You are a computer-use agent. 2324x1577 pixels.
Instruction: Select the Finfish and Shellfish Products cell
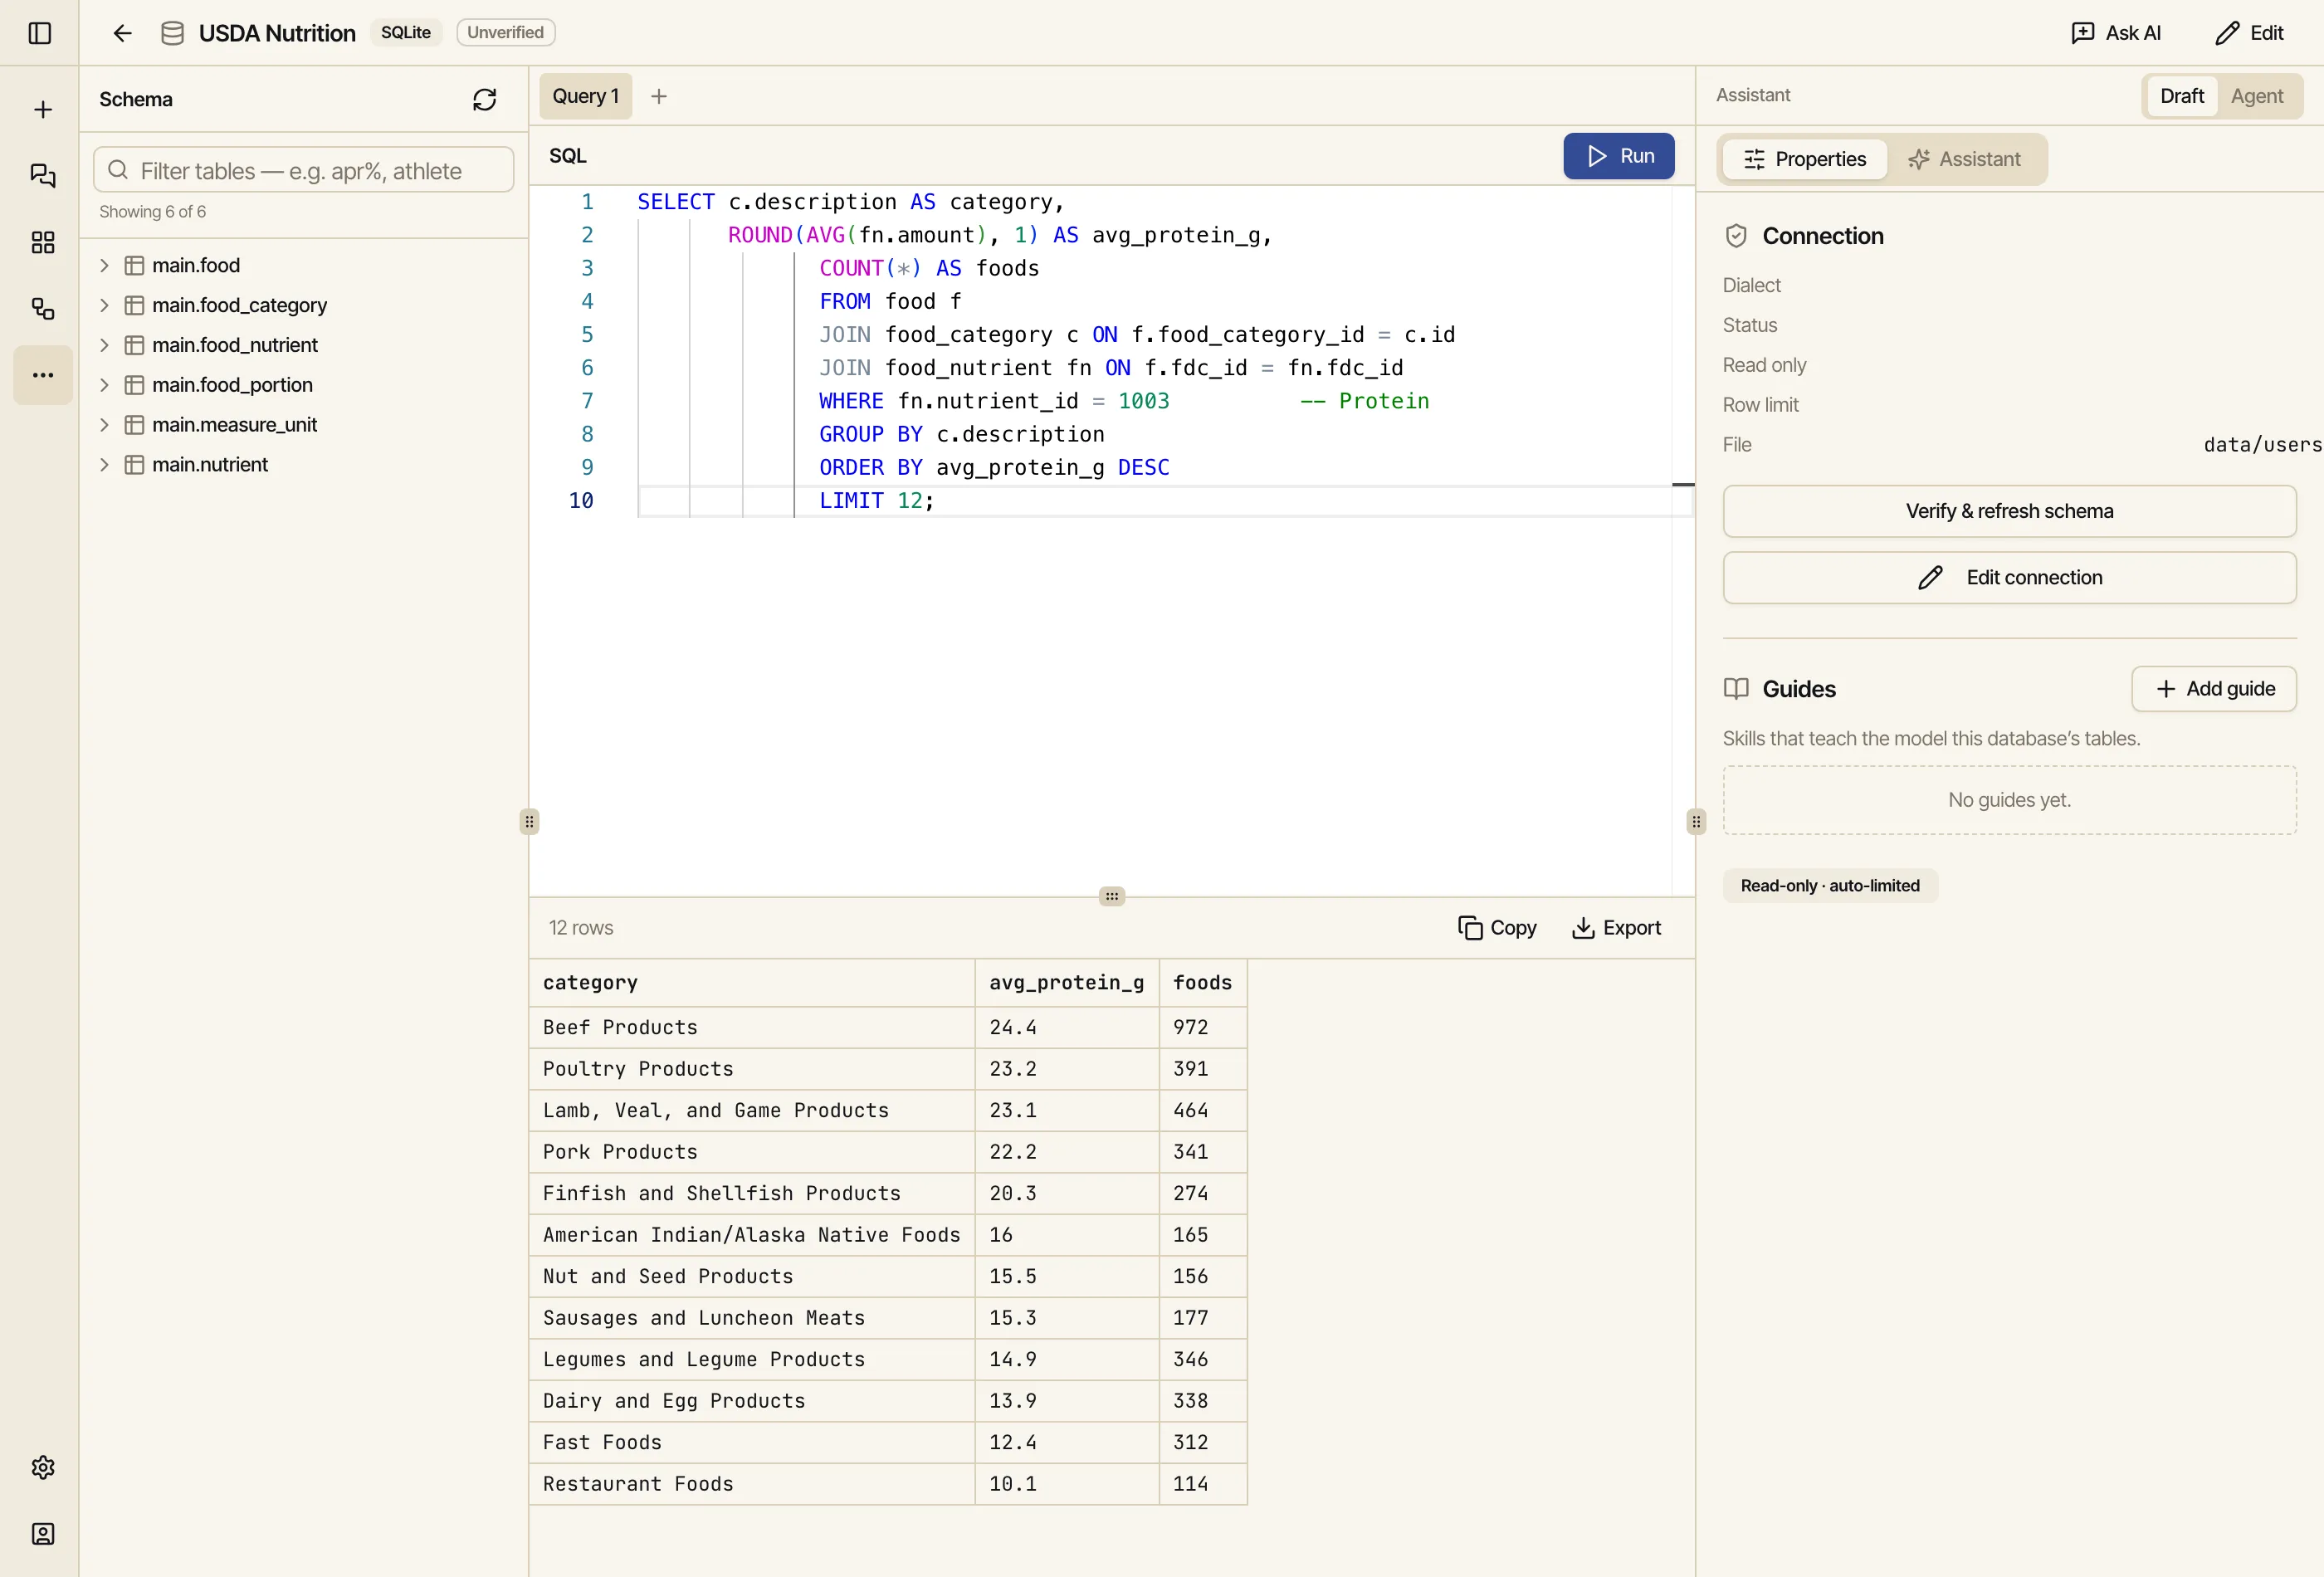tap(752, 1193)
